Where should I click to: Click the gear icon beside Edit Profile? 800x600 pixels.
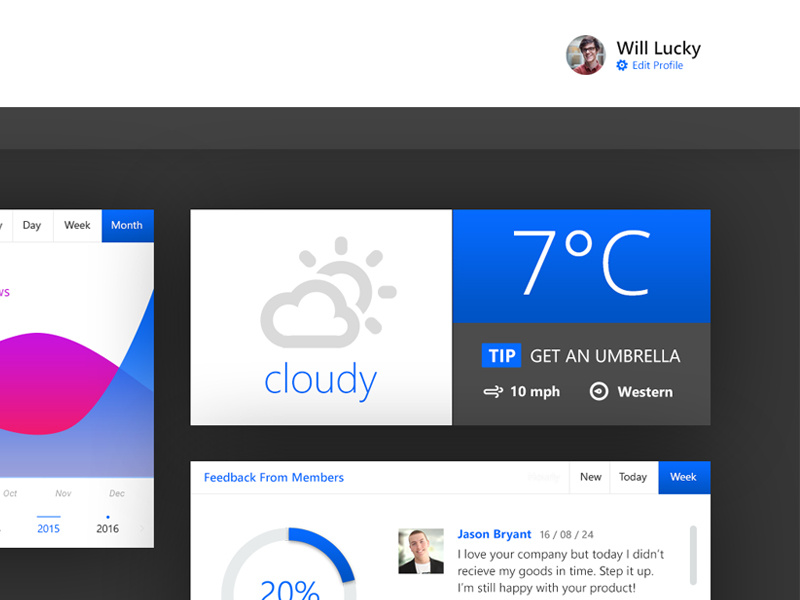(x=622, y=65)
